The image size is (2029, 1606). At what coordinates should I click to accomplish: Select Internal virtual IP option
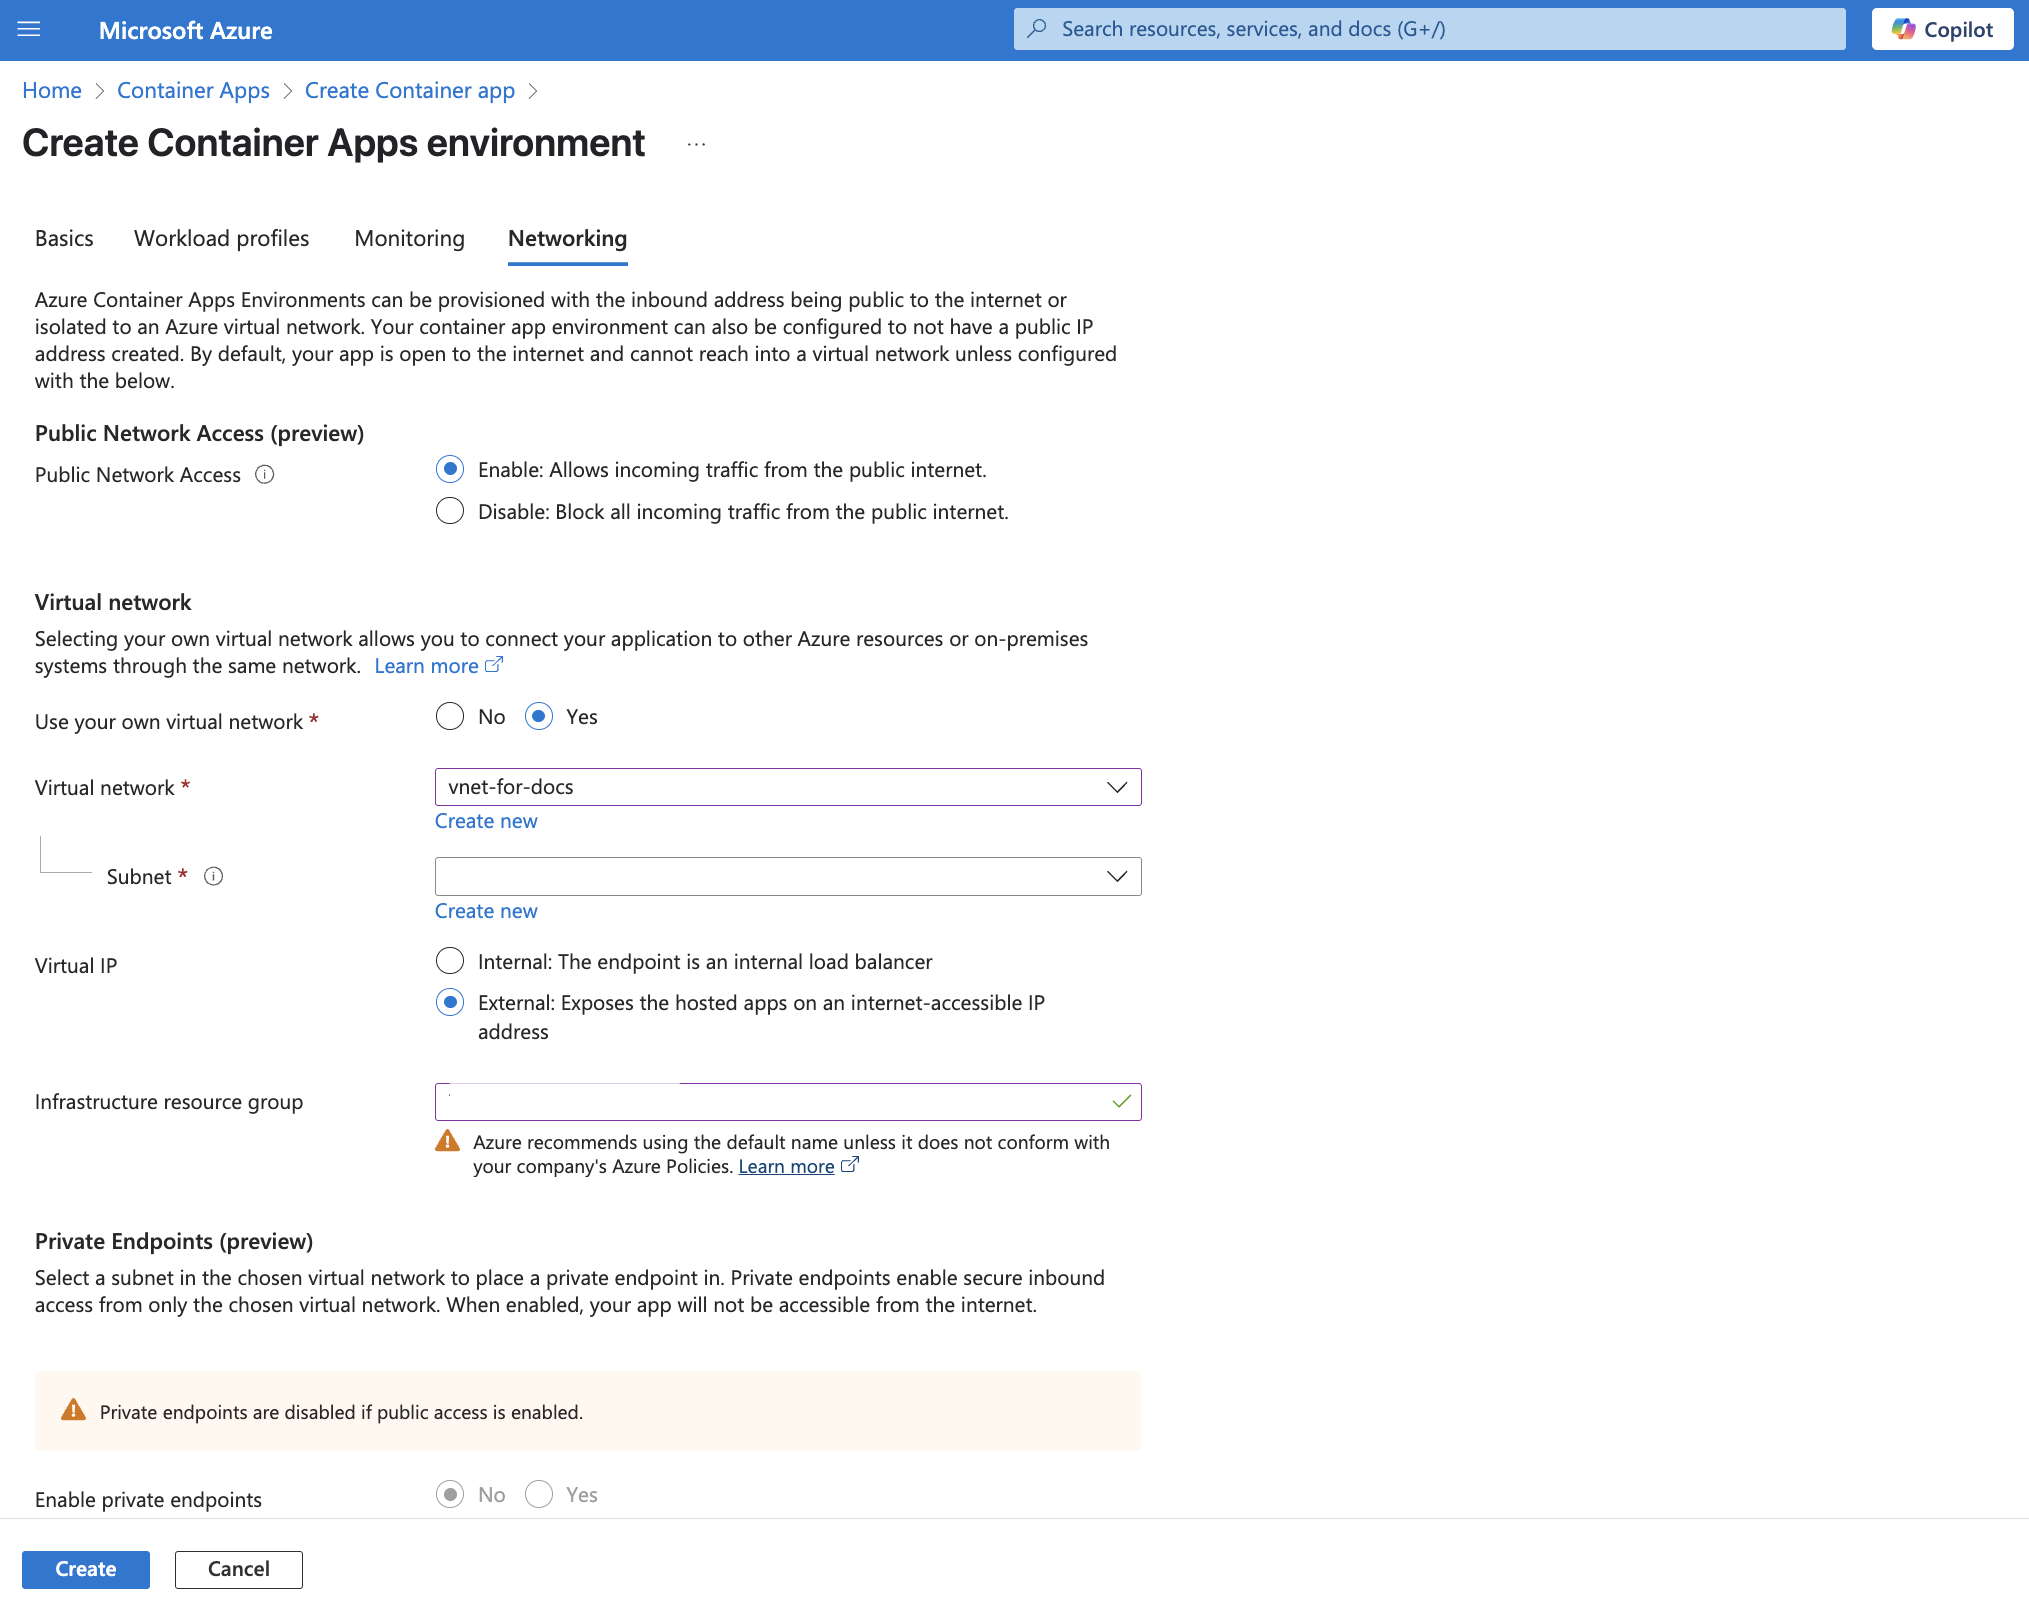[x=450, y=960]
